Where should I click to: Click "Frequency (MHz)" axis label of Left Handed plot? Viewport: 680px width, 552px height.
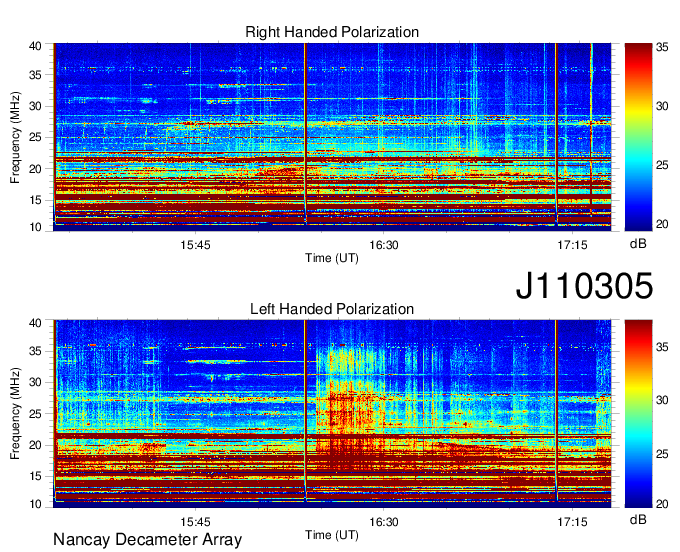coord(15,414)
